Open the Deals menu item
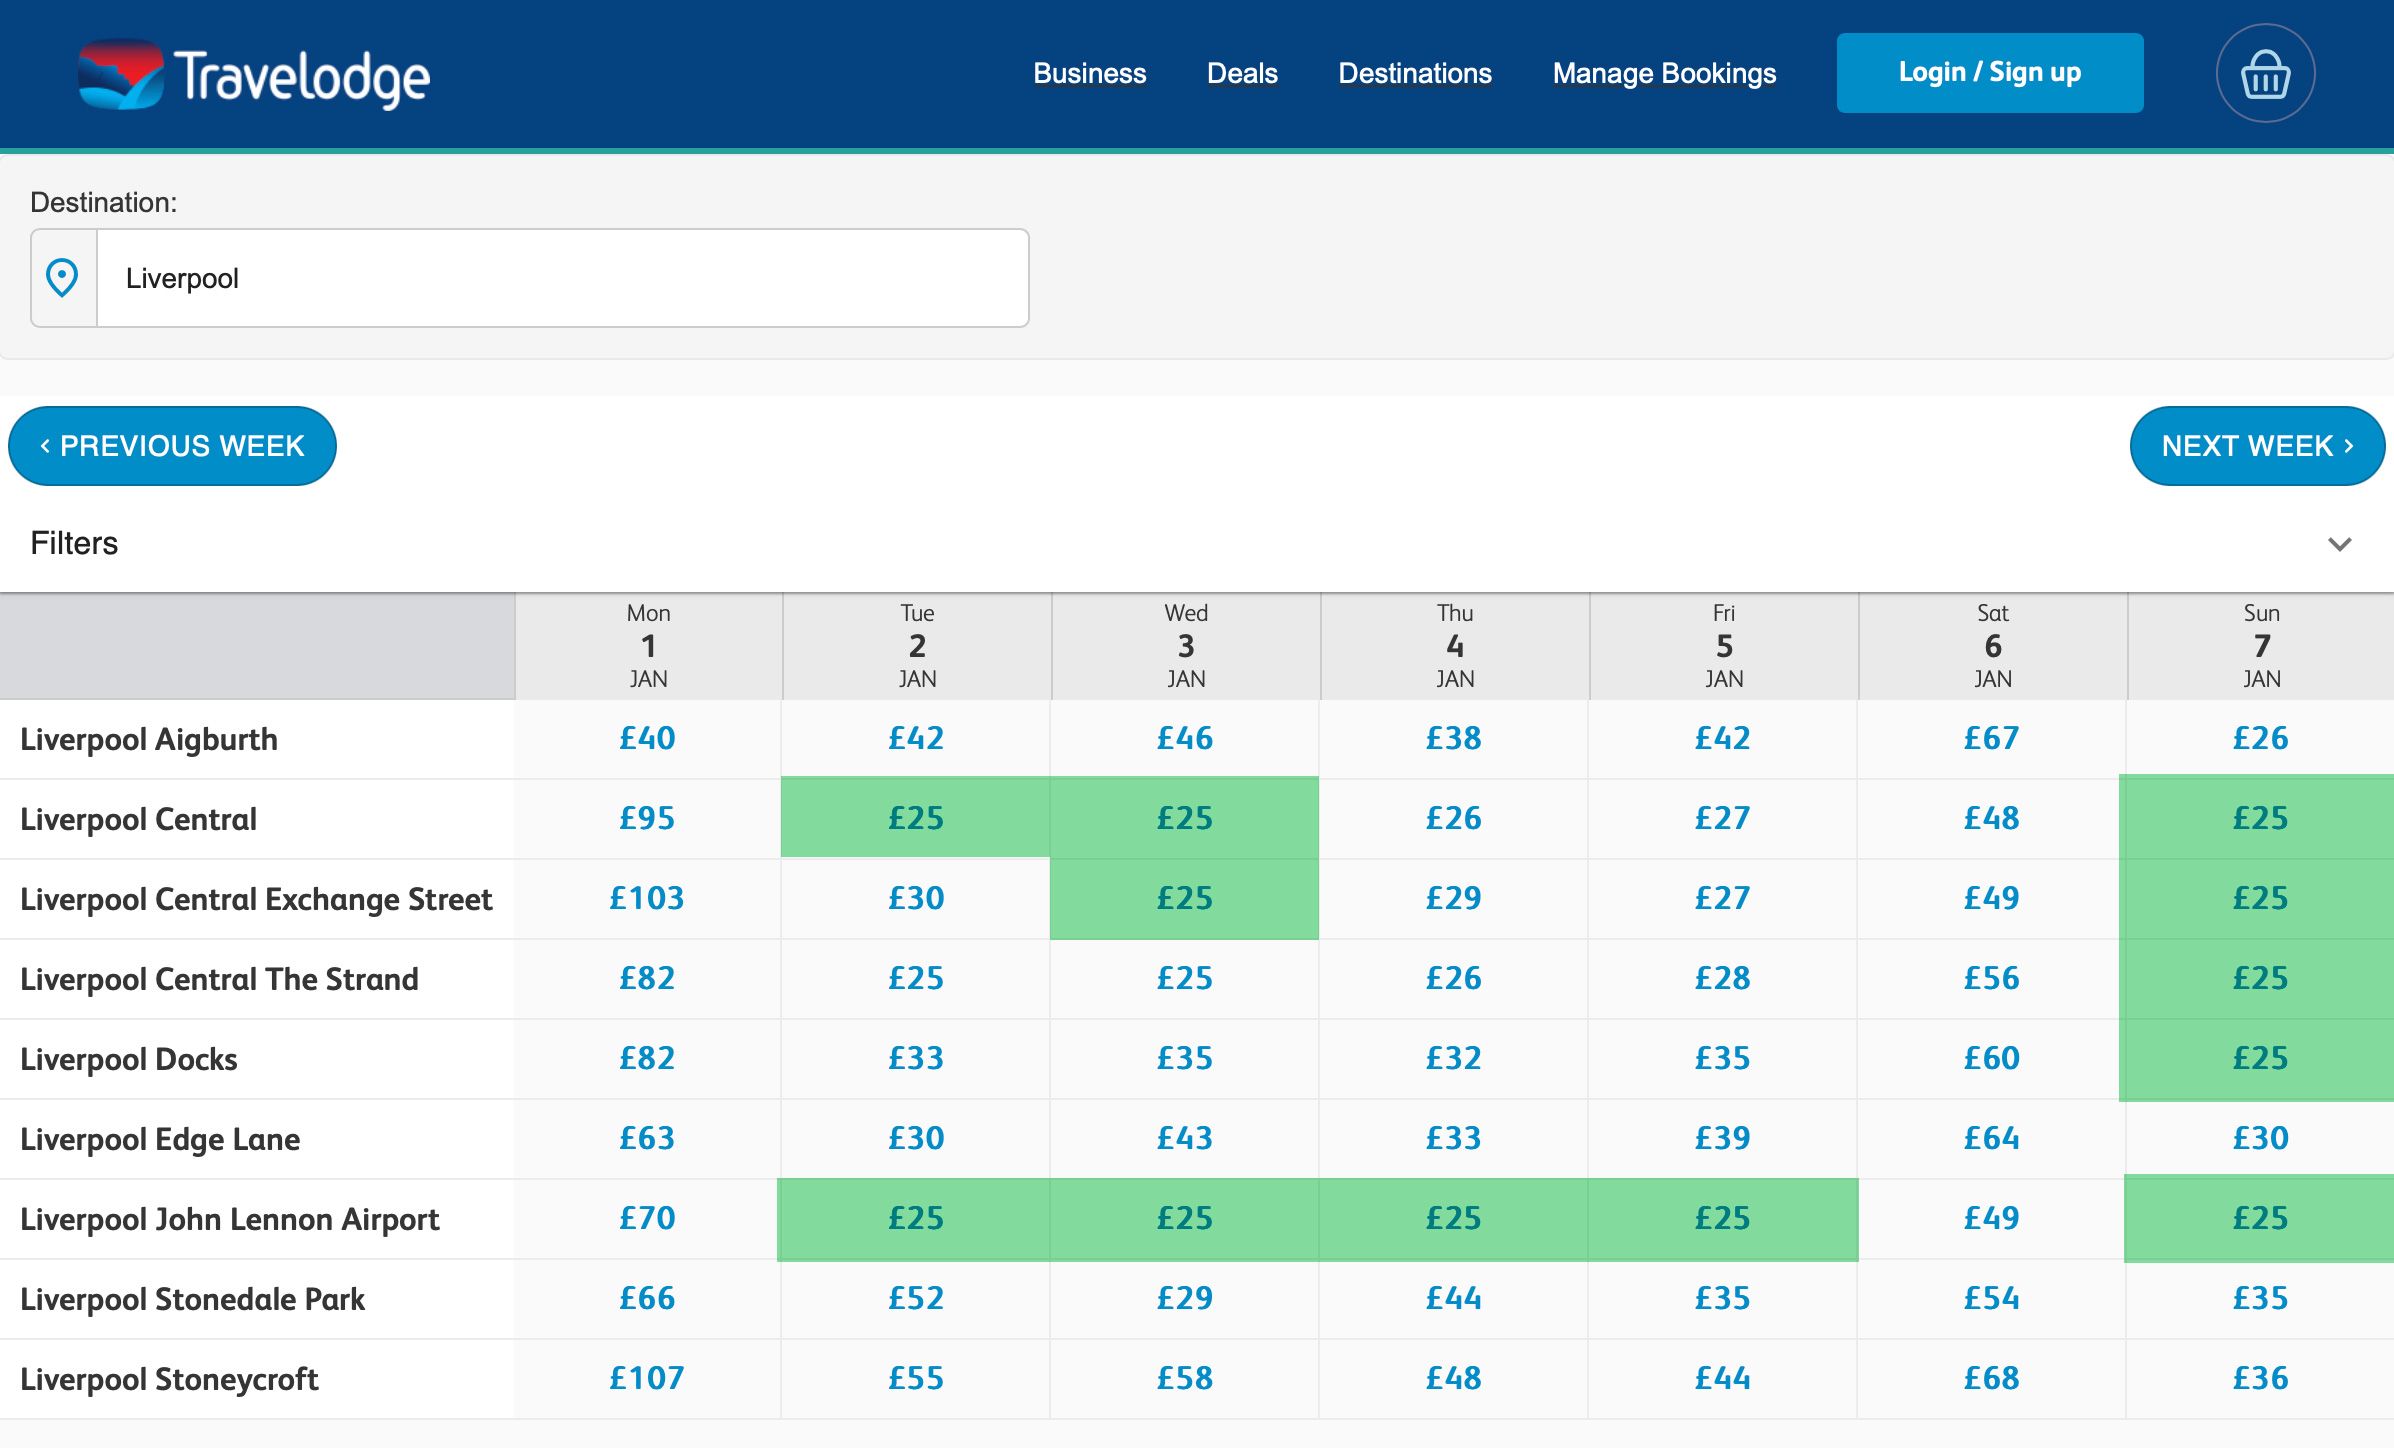 [1242, 74]
